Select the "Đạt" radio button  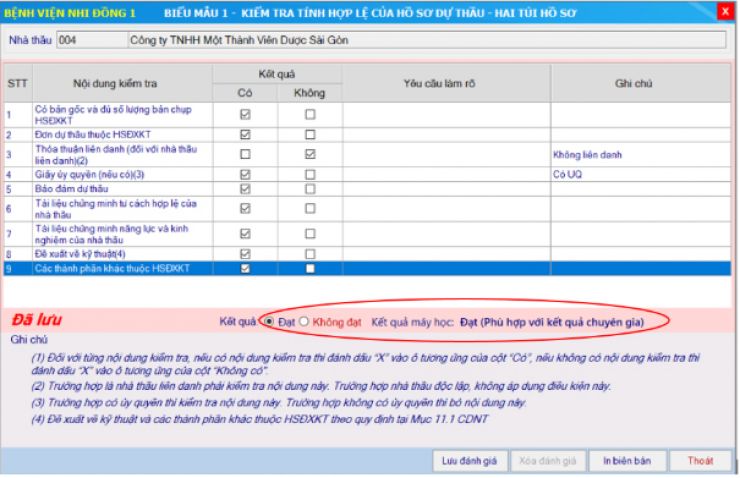coord(269,321)
